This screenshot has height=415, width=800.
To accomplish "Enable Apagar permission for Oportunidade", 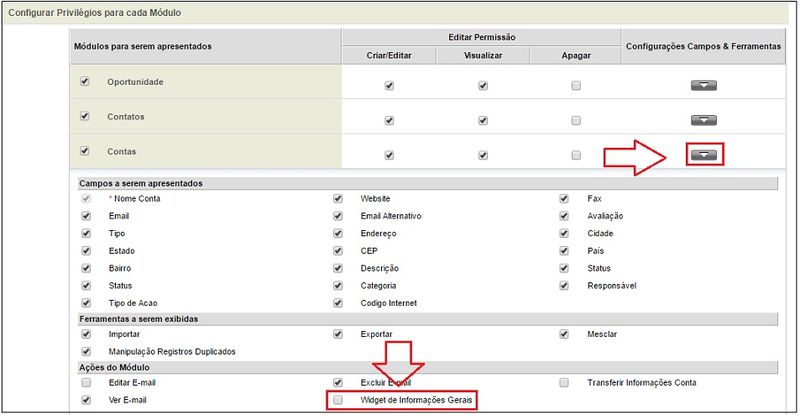I will coord(576,86).
